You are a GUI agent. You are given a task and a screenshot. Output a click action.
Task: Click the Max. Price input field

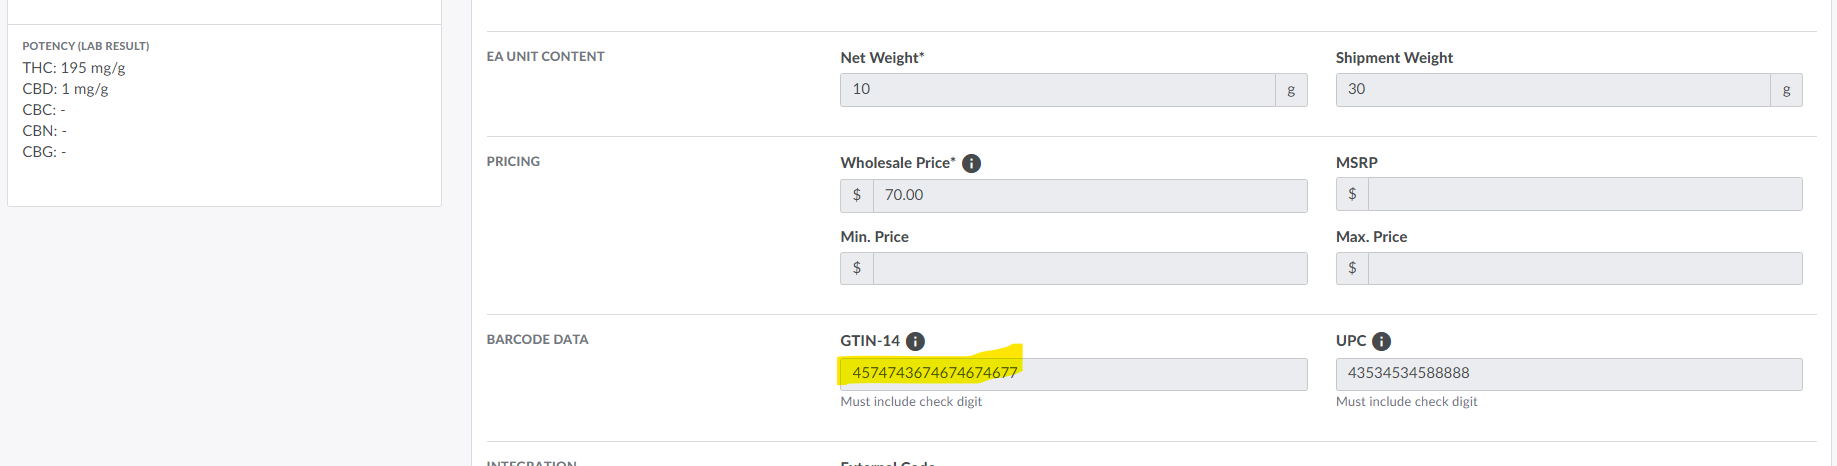click(1584, 268)
